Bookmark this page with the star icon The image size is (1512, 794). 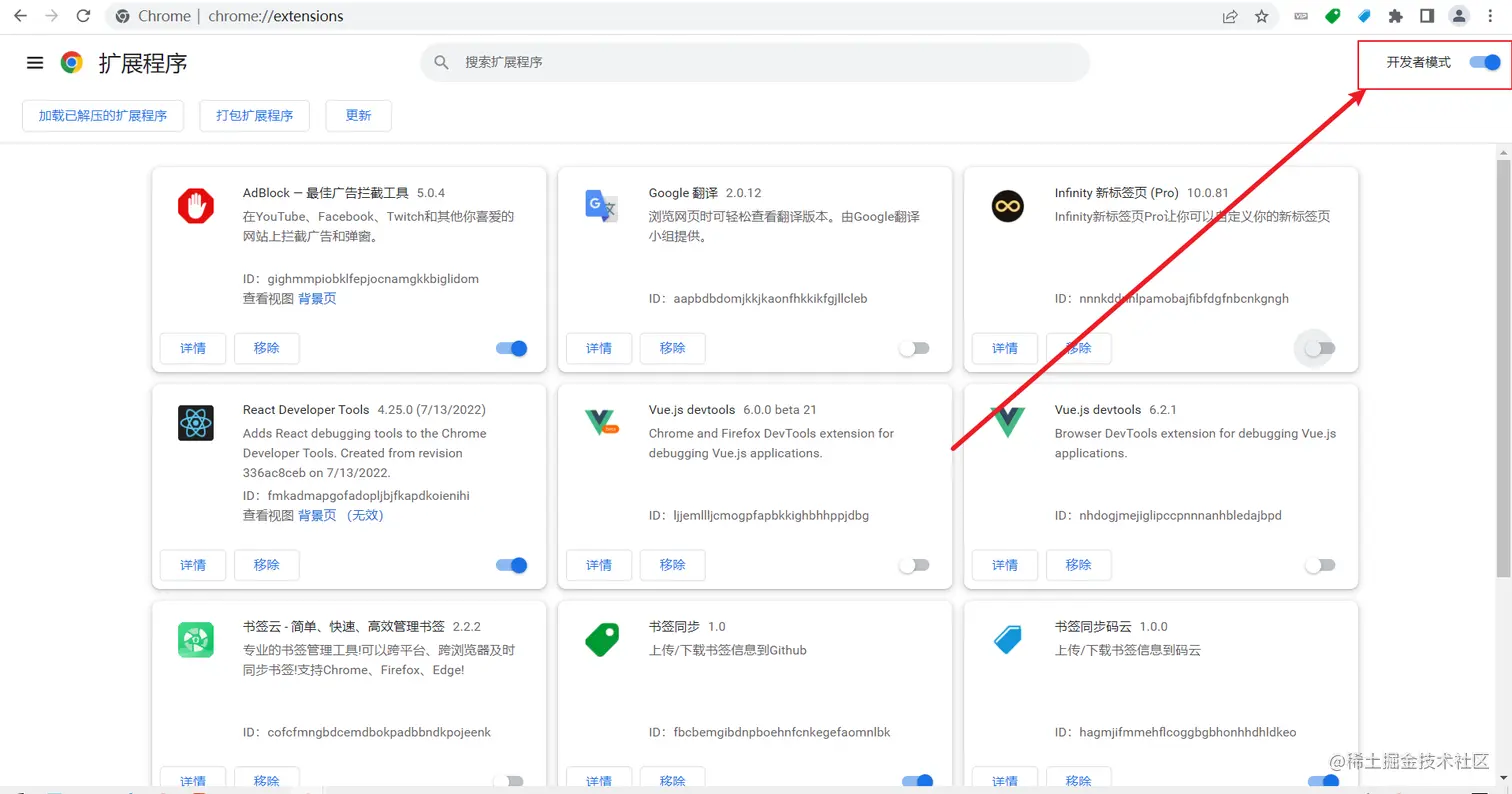(1262, 16)
